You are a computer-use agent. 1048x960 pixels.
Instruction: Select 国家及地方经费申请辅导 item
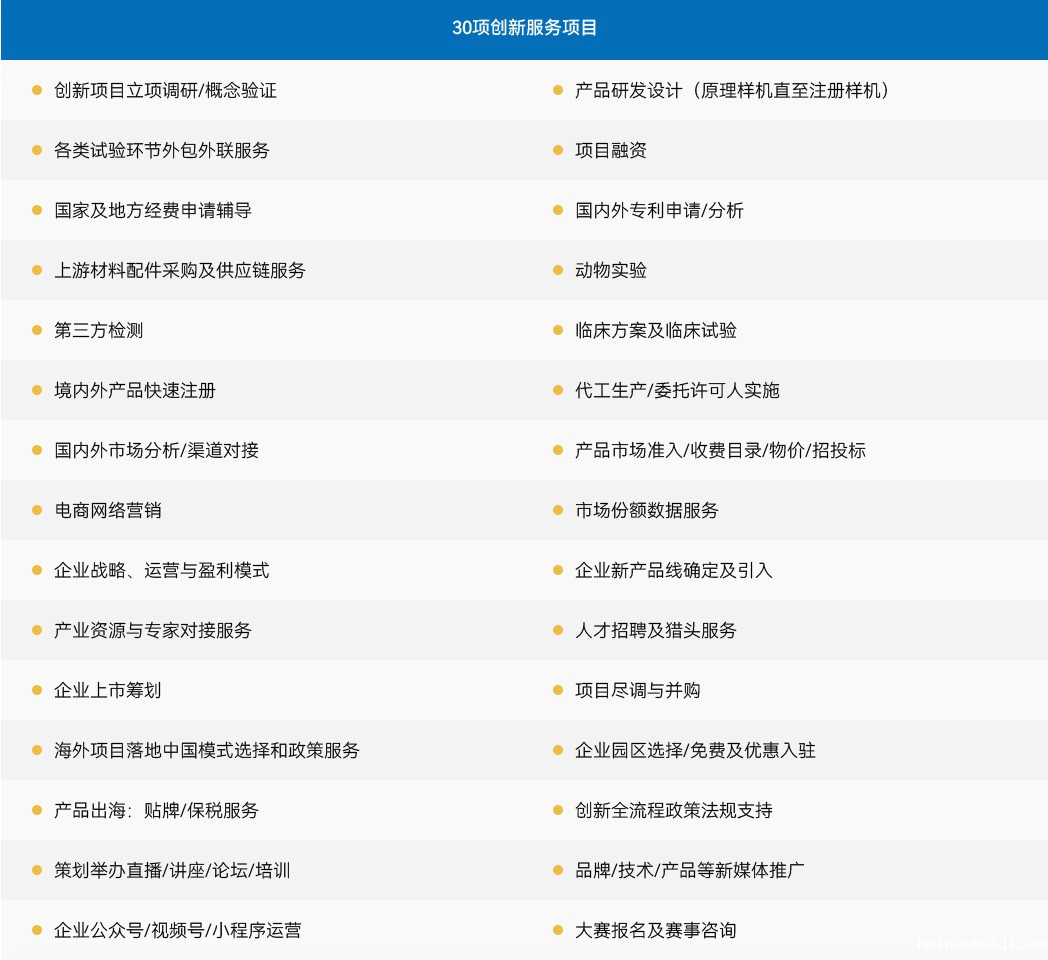point(152,210)
